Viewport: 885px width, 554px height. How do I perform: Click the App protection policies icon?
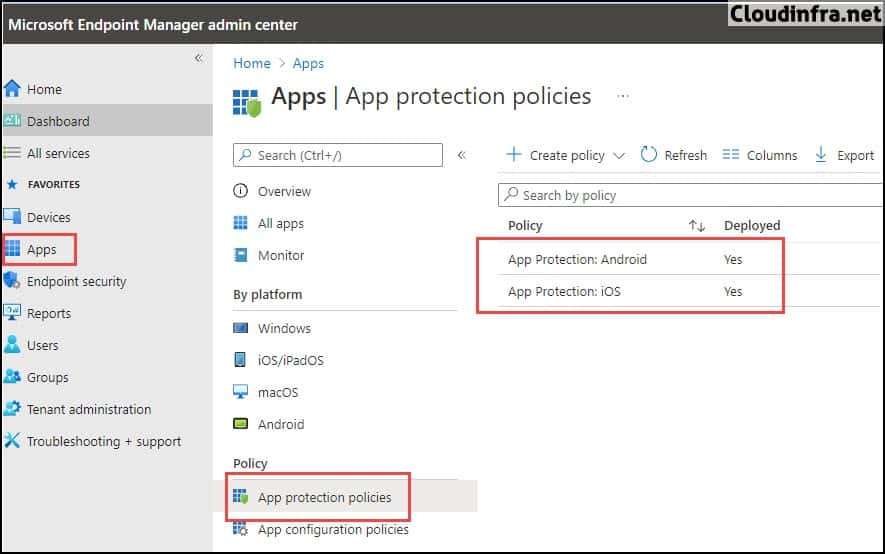240,496
